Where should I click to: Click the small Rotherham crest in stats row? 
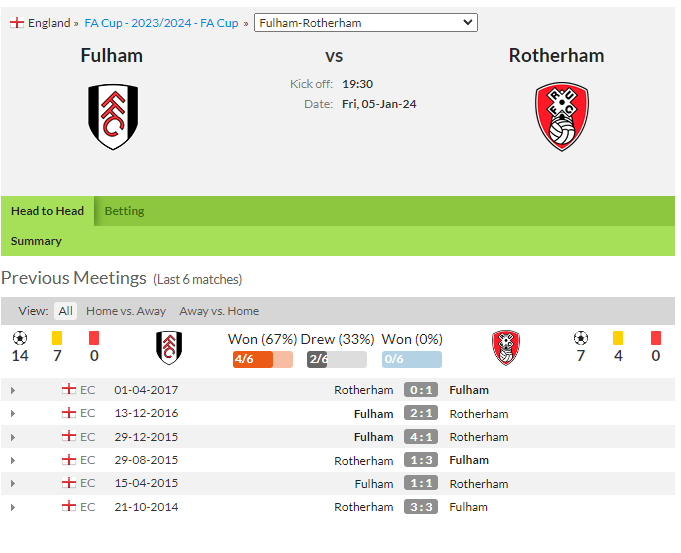[x=506, y=348]
